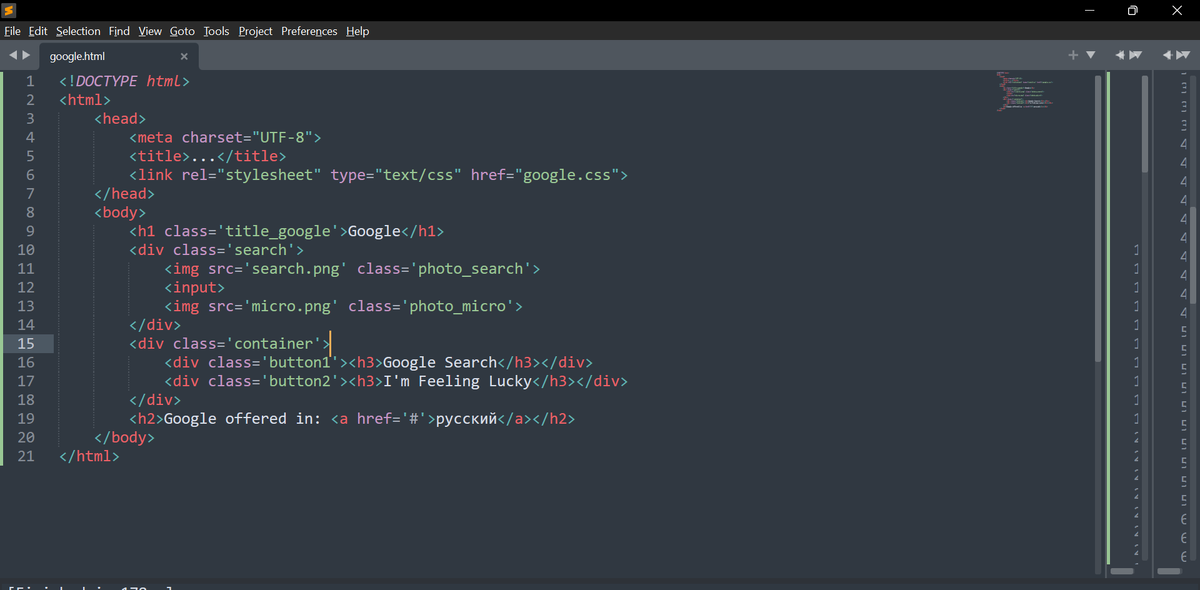The height and width of the screenshot is (590, 1200).
Task: Click the h1 'title_google' line
Action: [286, 231]
